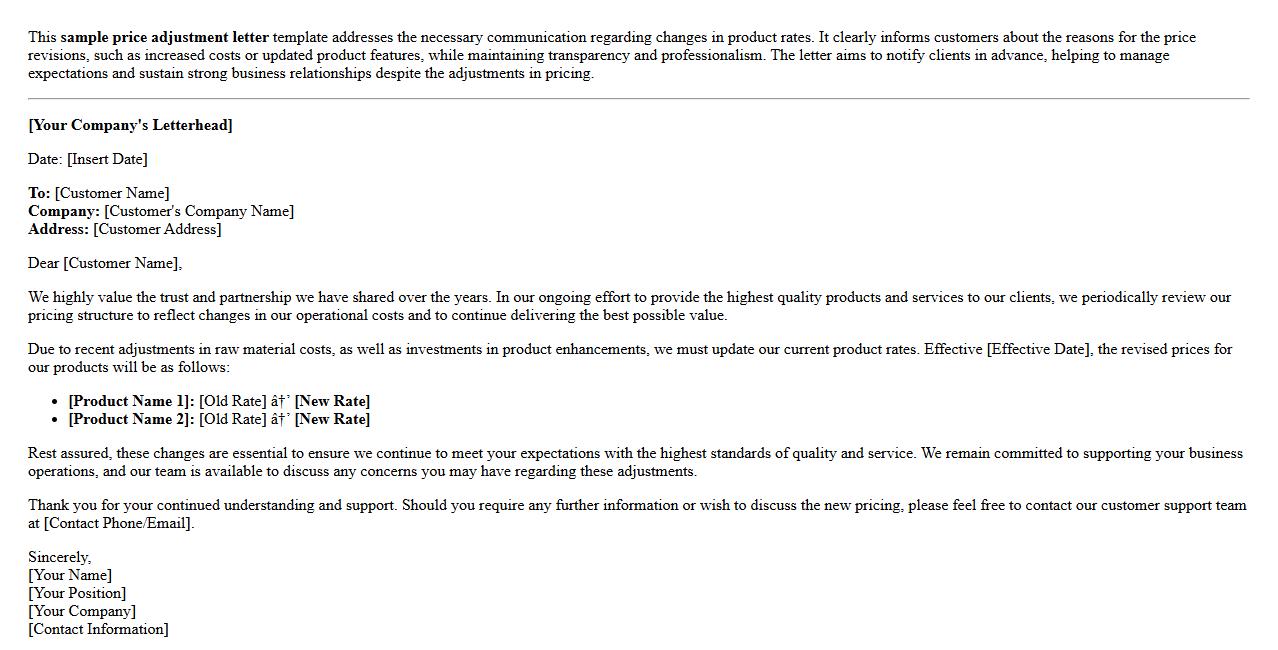Click the '[Customer's Company Name]' placeholder
The image size is (1278, 650).
(x=199, y=211)
